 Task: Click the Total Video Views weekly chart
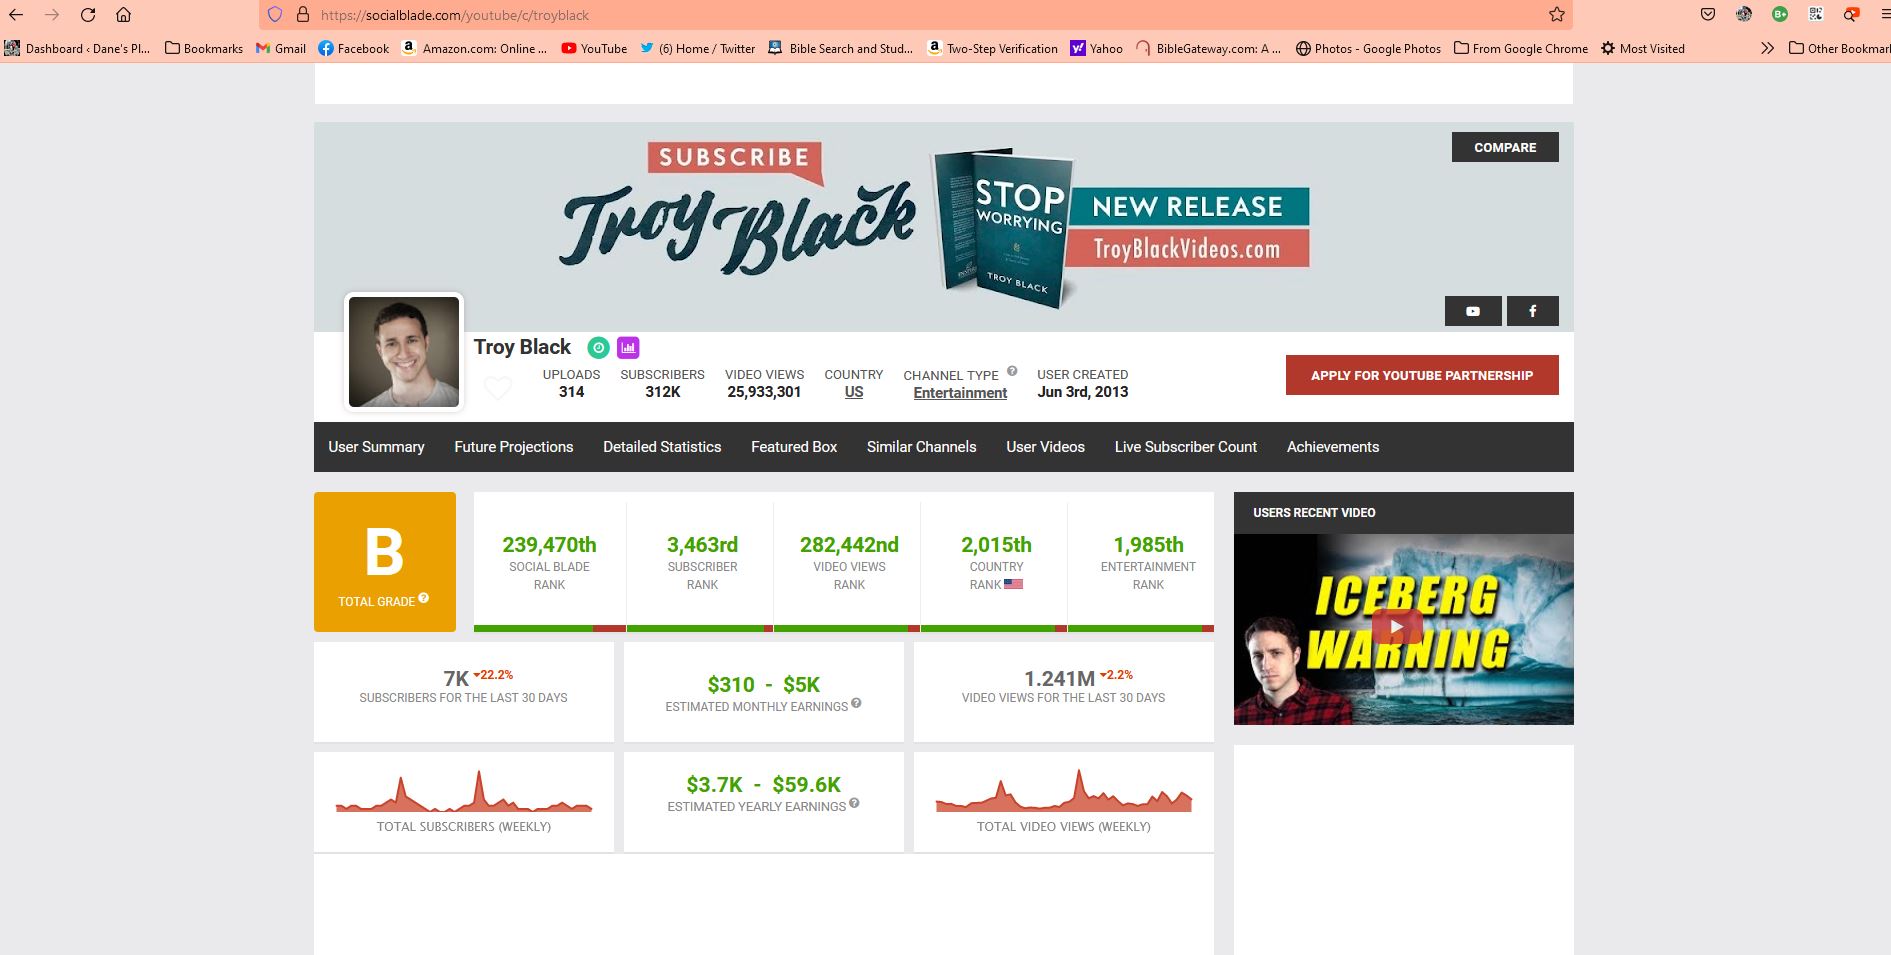point(1064,791)
